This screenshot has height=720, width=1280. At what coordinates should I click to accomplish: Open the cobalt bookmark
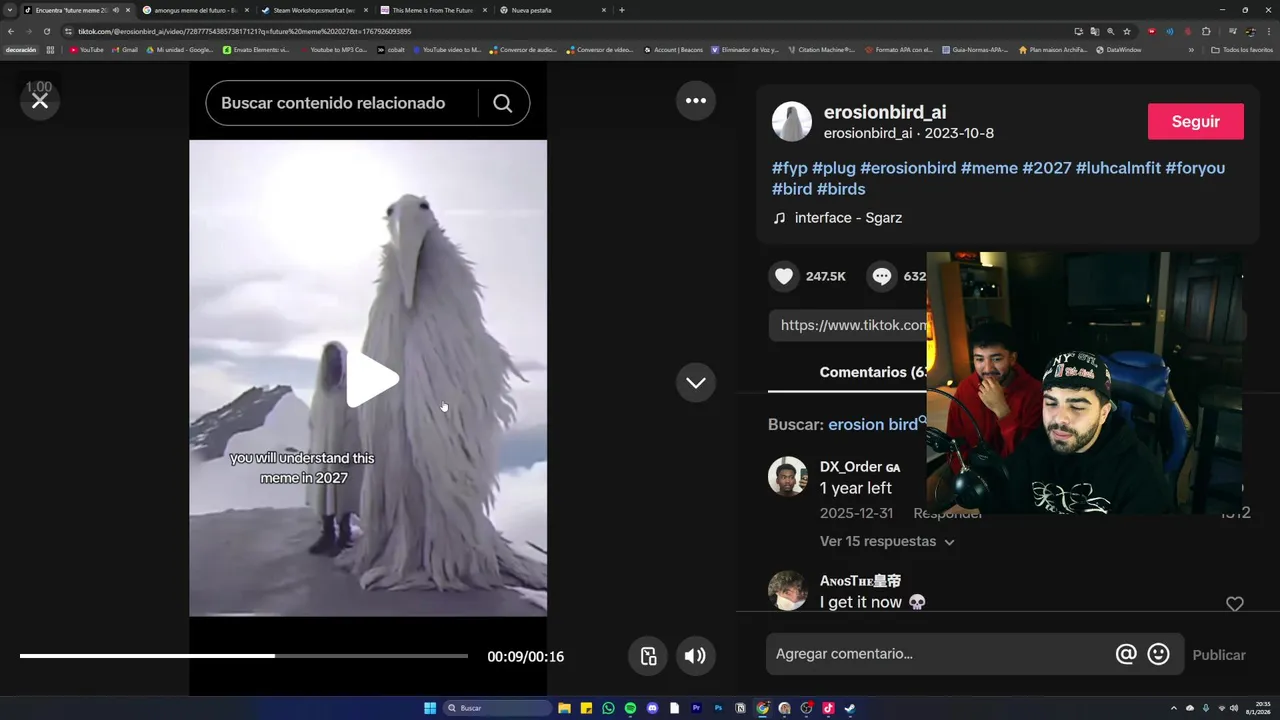391,49
